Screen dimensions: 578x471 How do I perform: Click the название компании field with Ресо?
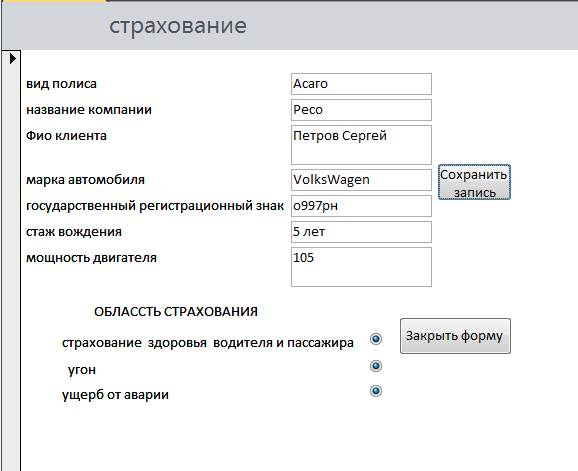(361, 110)
